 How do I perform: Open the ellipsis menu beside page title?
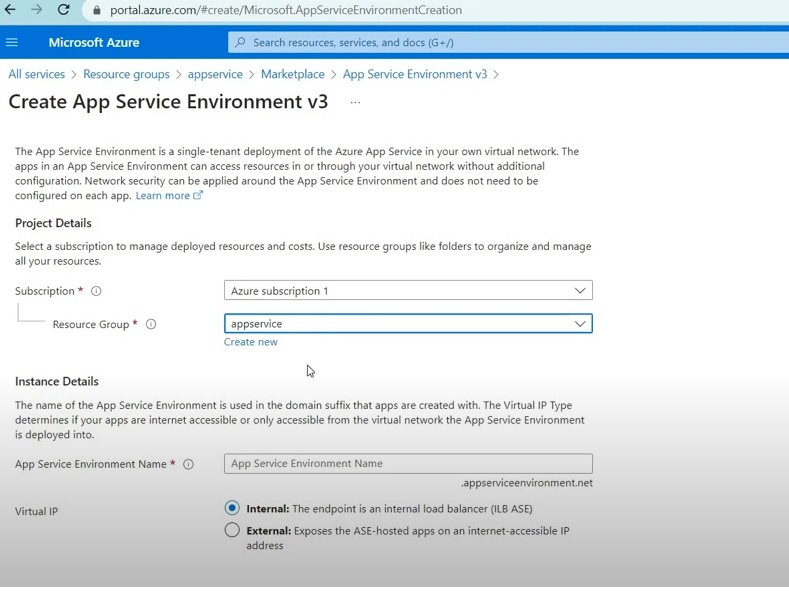click(x=355, y=102)
